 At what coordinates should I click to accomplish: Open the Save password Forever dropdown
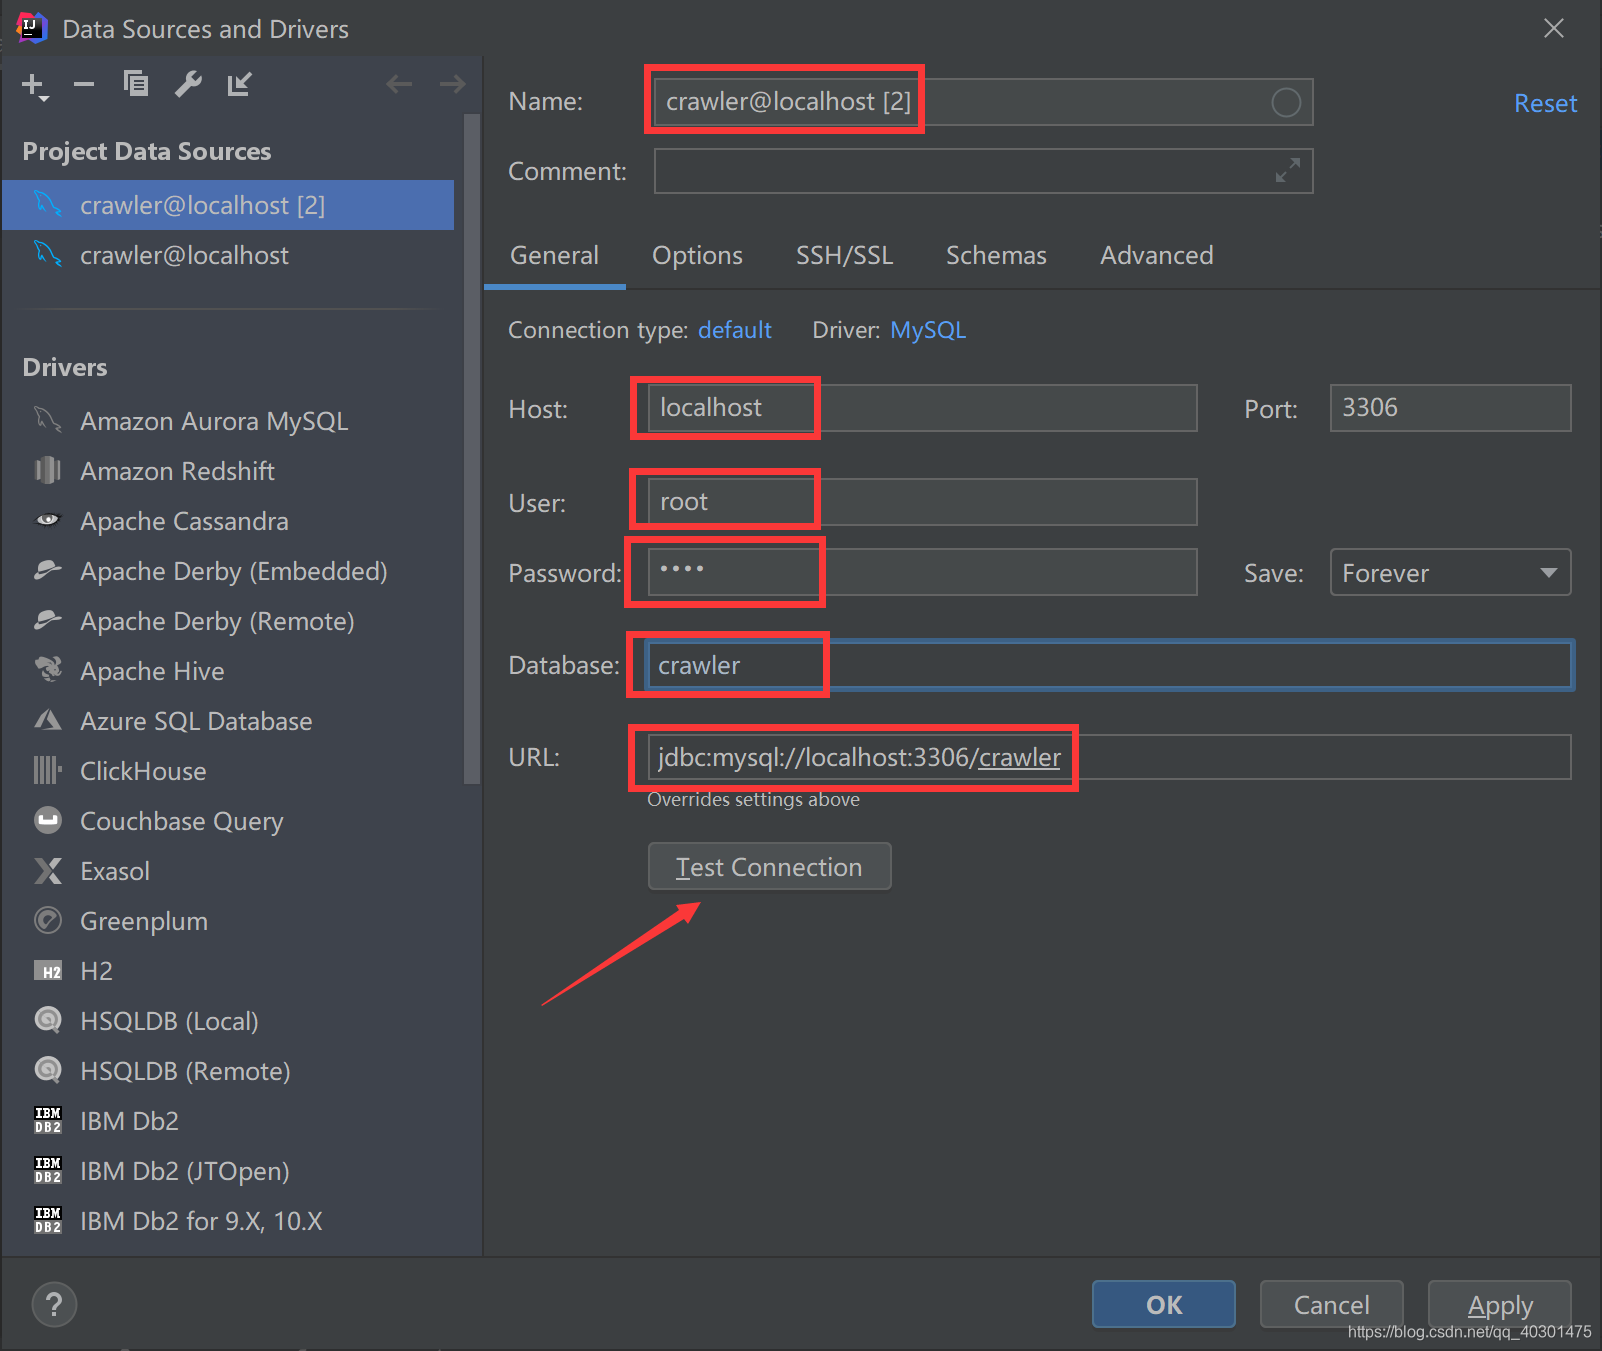point(1450,572)
